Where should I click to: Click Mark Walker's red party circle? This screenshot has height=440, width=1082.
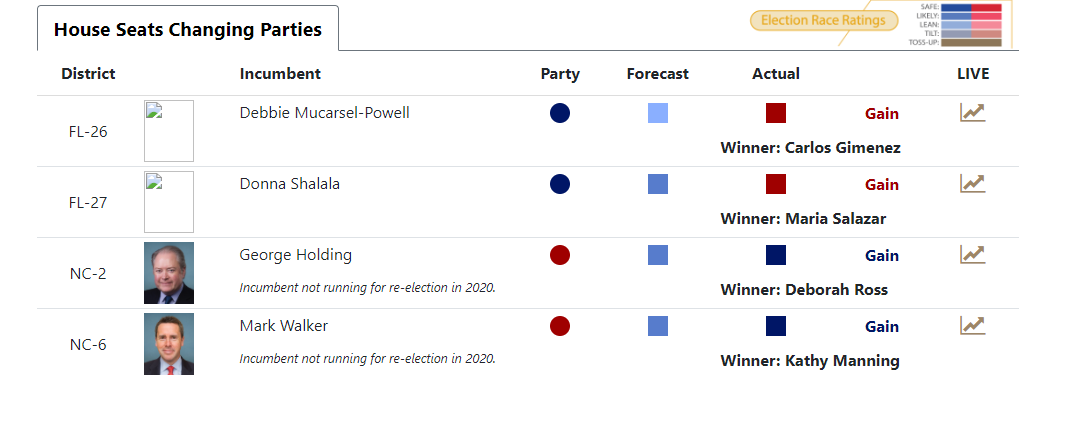[x=560, y=326]
